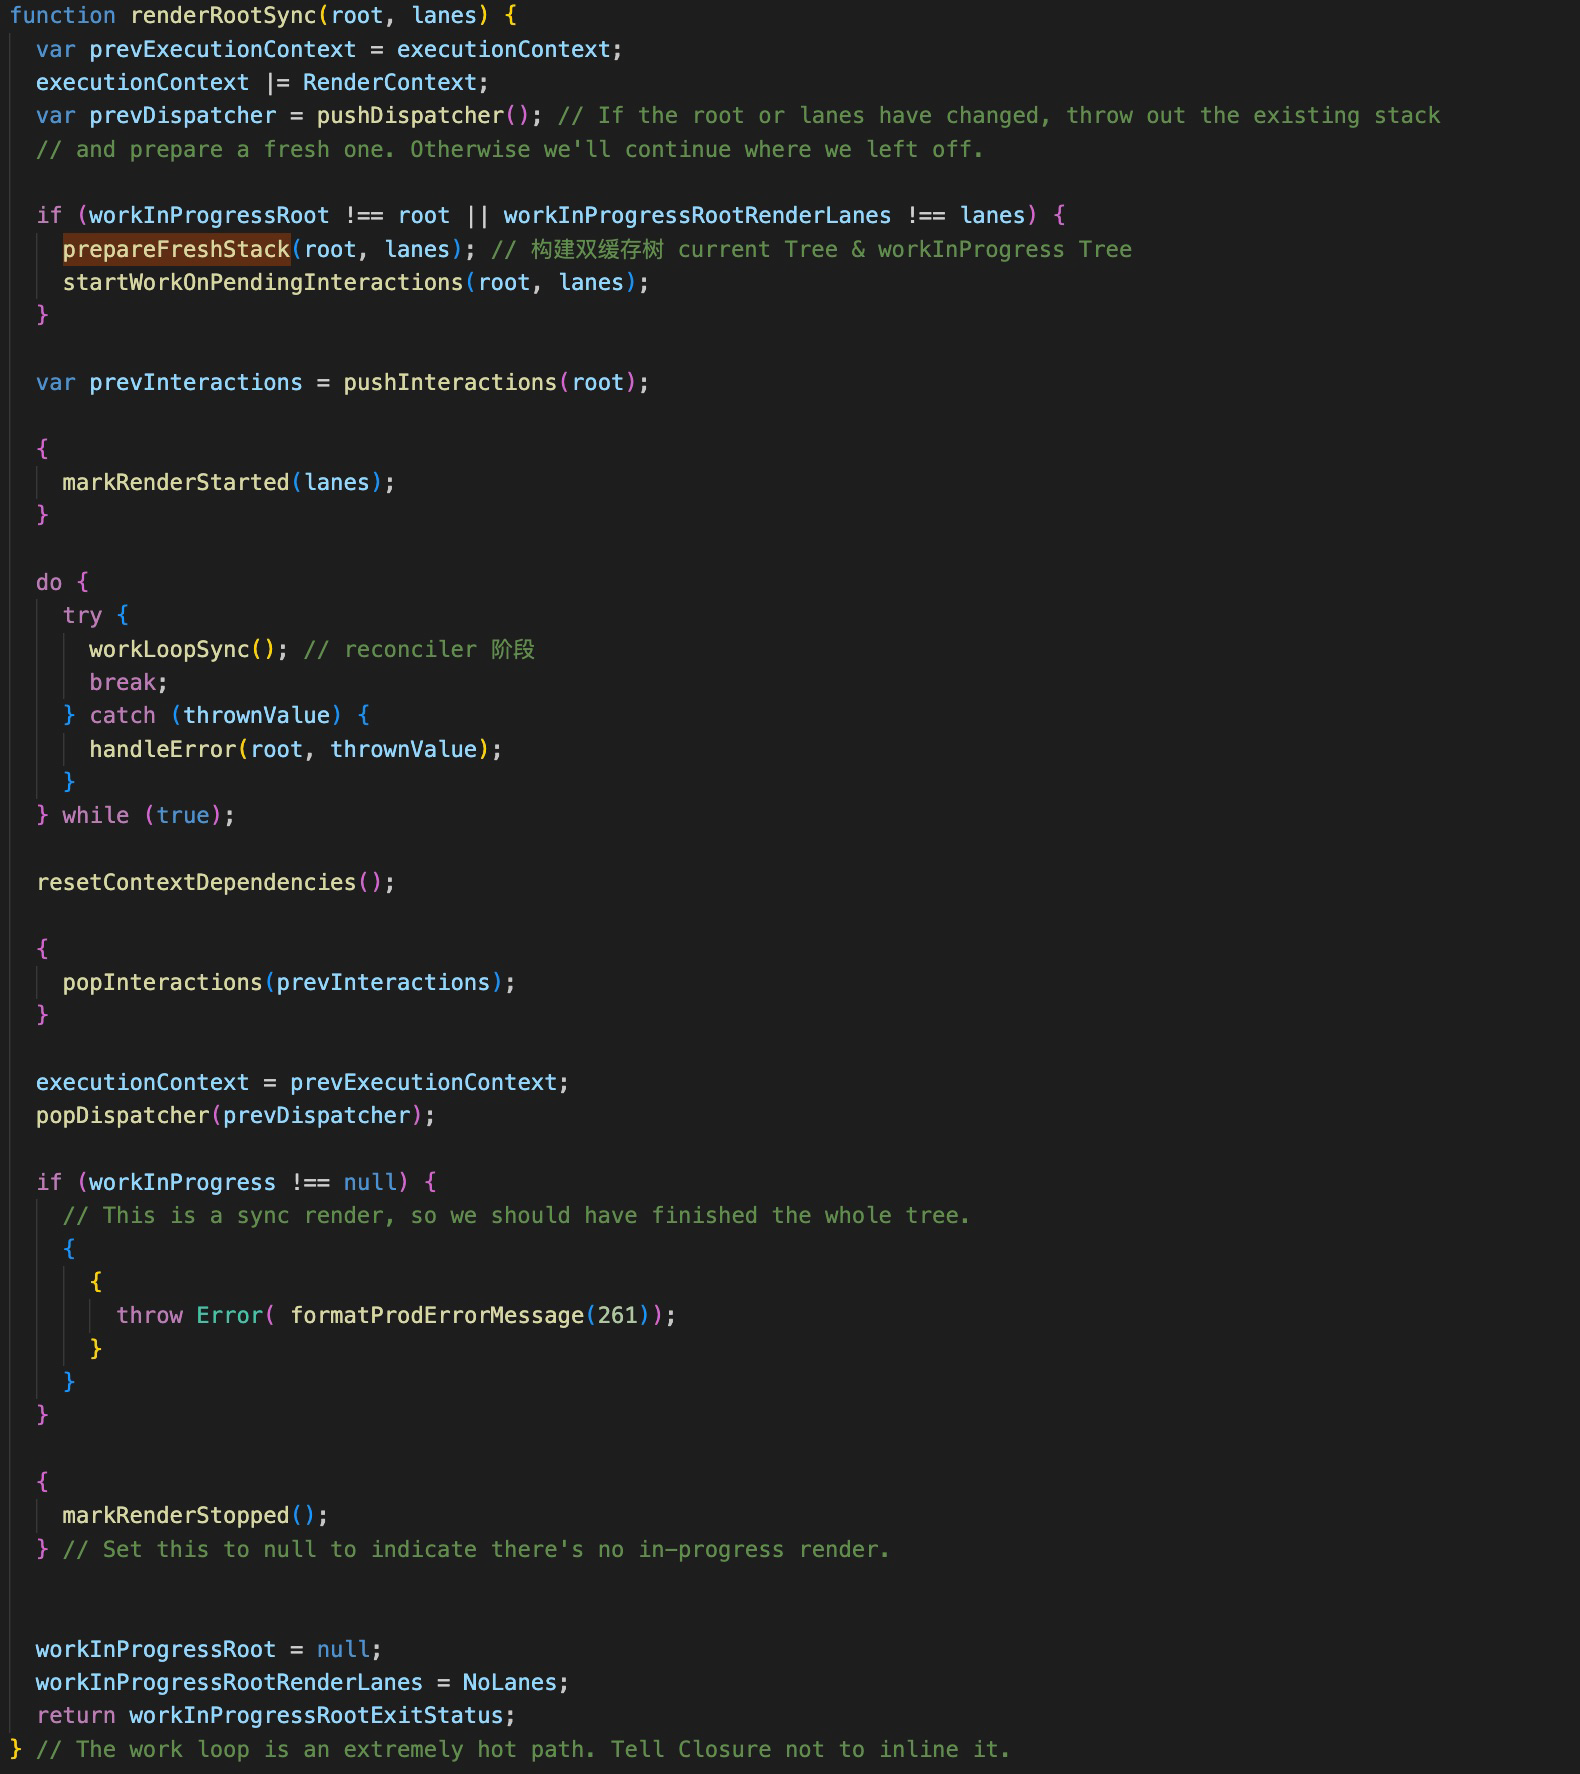This screenshot has height=1774, width=1580.
Task: Click executionContext = prevExecutionContext assignment
Action: [x=302, y=1082]
